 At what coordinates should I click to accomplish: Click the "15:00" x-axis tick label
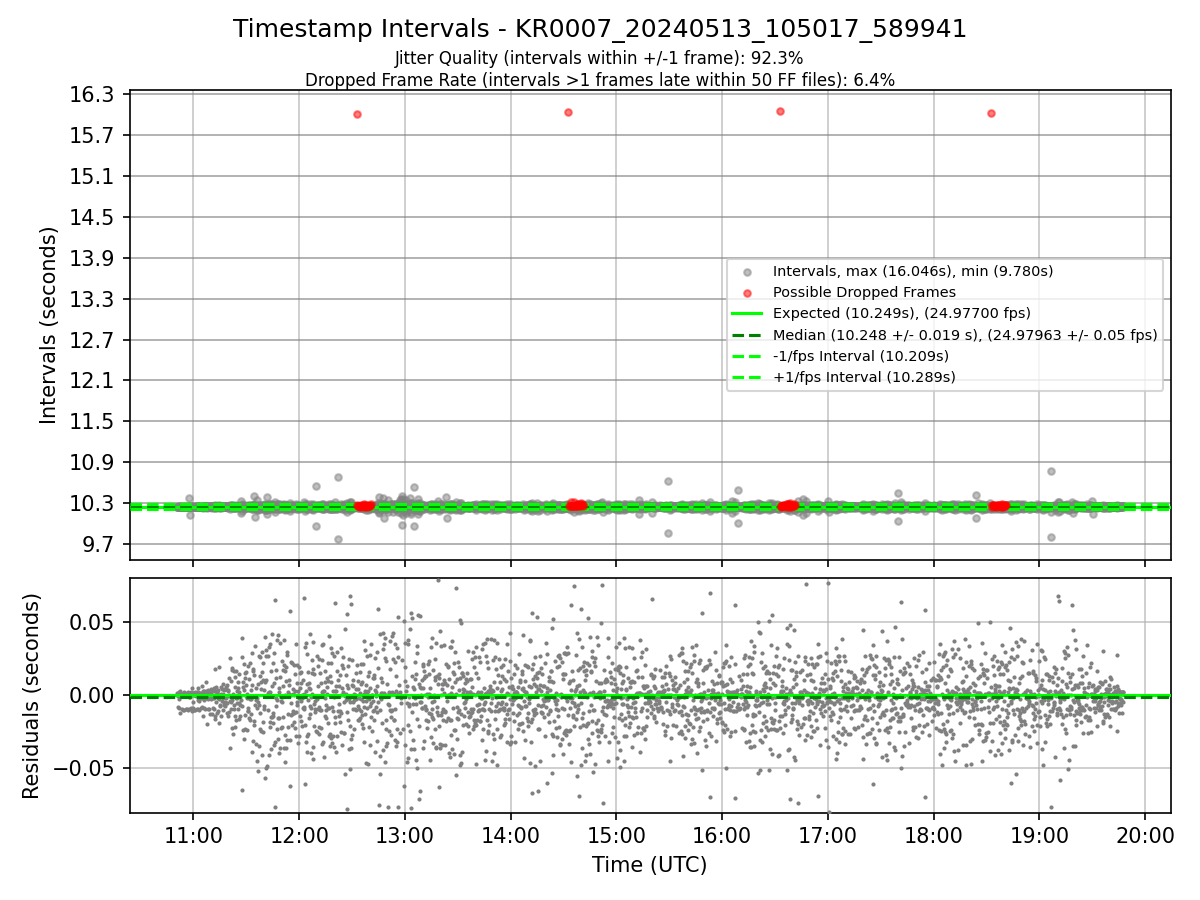point(616,835)
